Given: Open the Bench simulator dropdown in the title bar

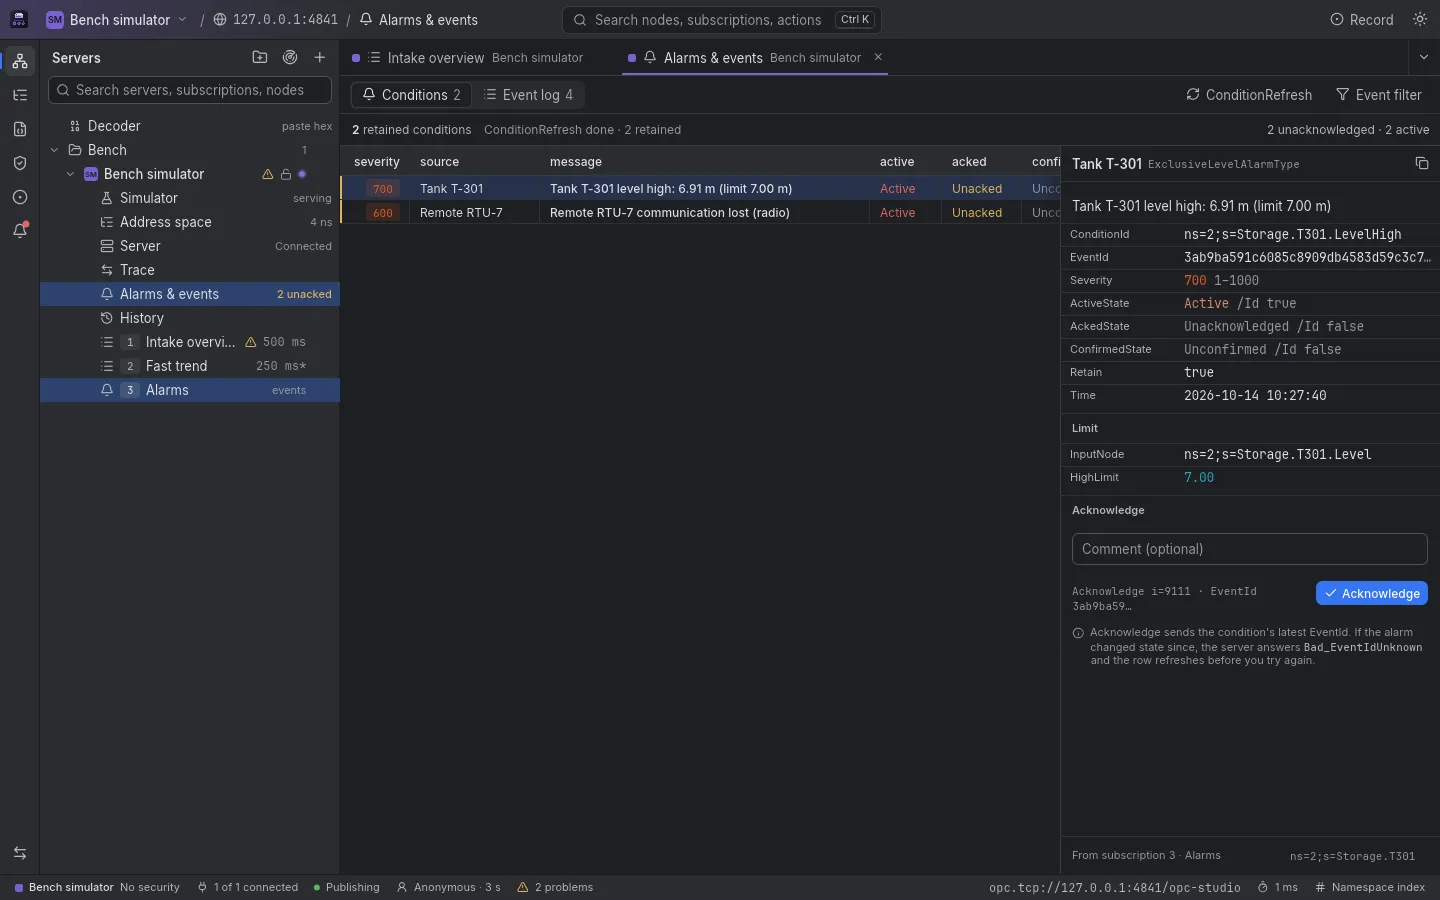Looking at the screenshot, I should point(117,19).
